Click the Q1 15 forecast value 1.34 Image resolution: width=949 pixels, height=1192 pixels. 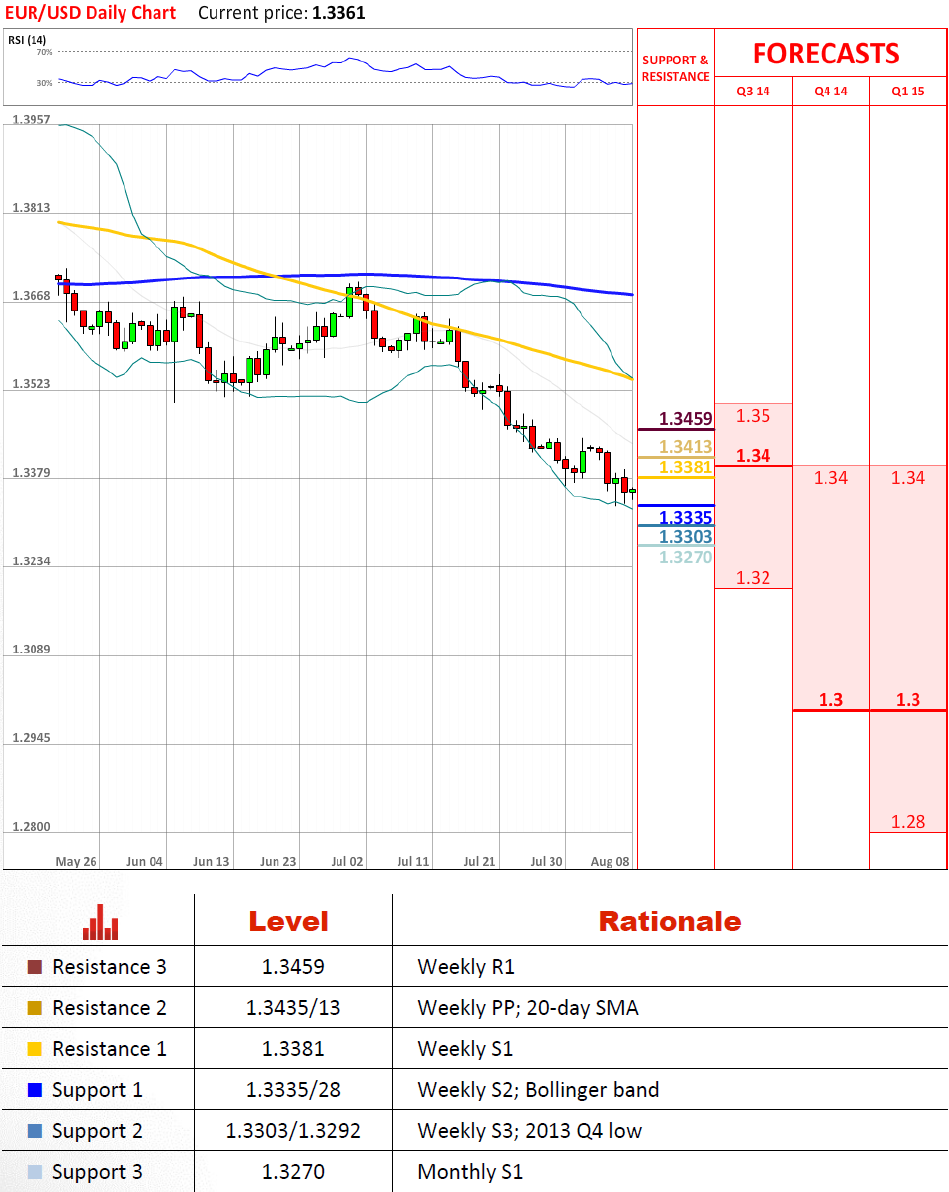click(x=908, y=477)
